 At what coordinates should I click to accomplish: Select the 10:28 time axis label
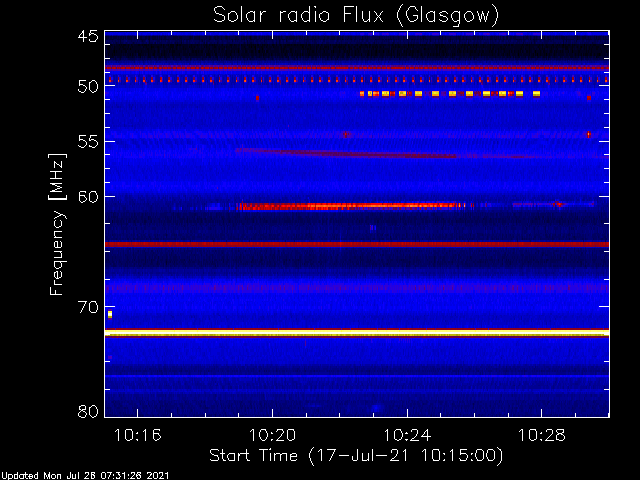(542, 435)
